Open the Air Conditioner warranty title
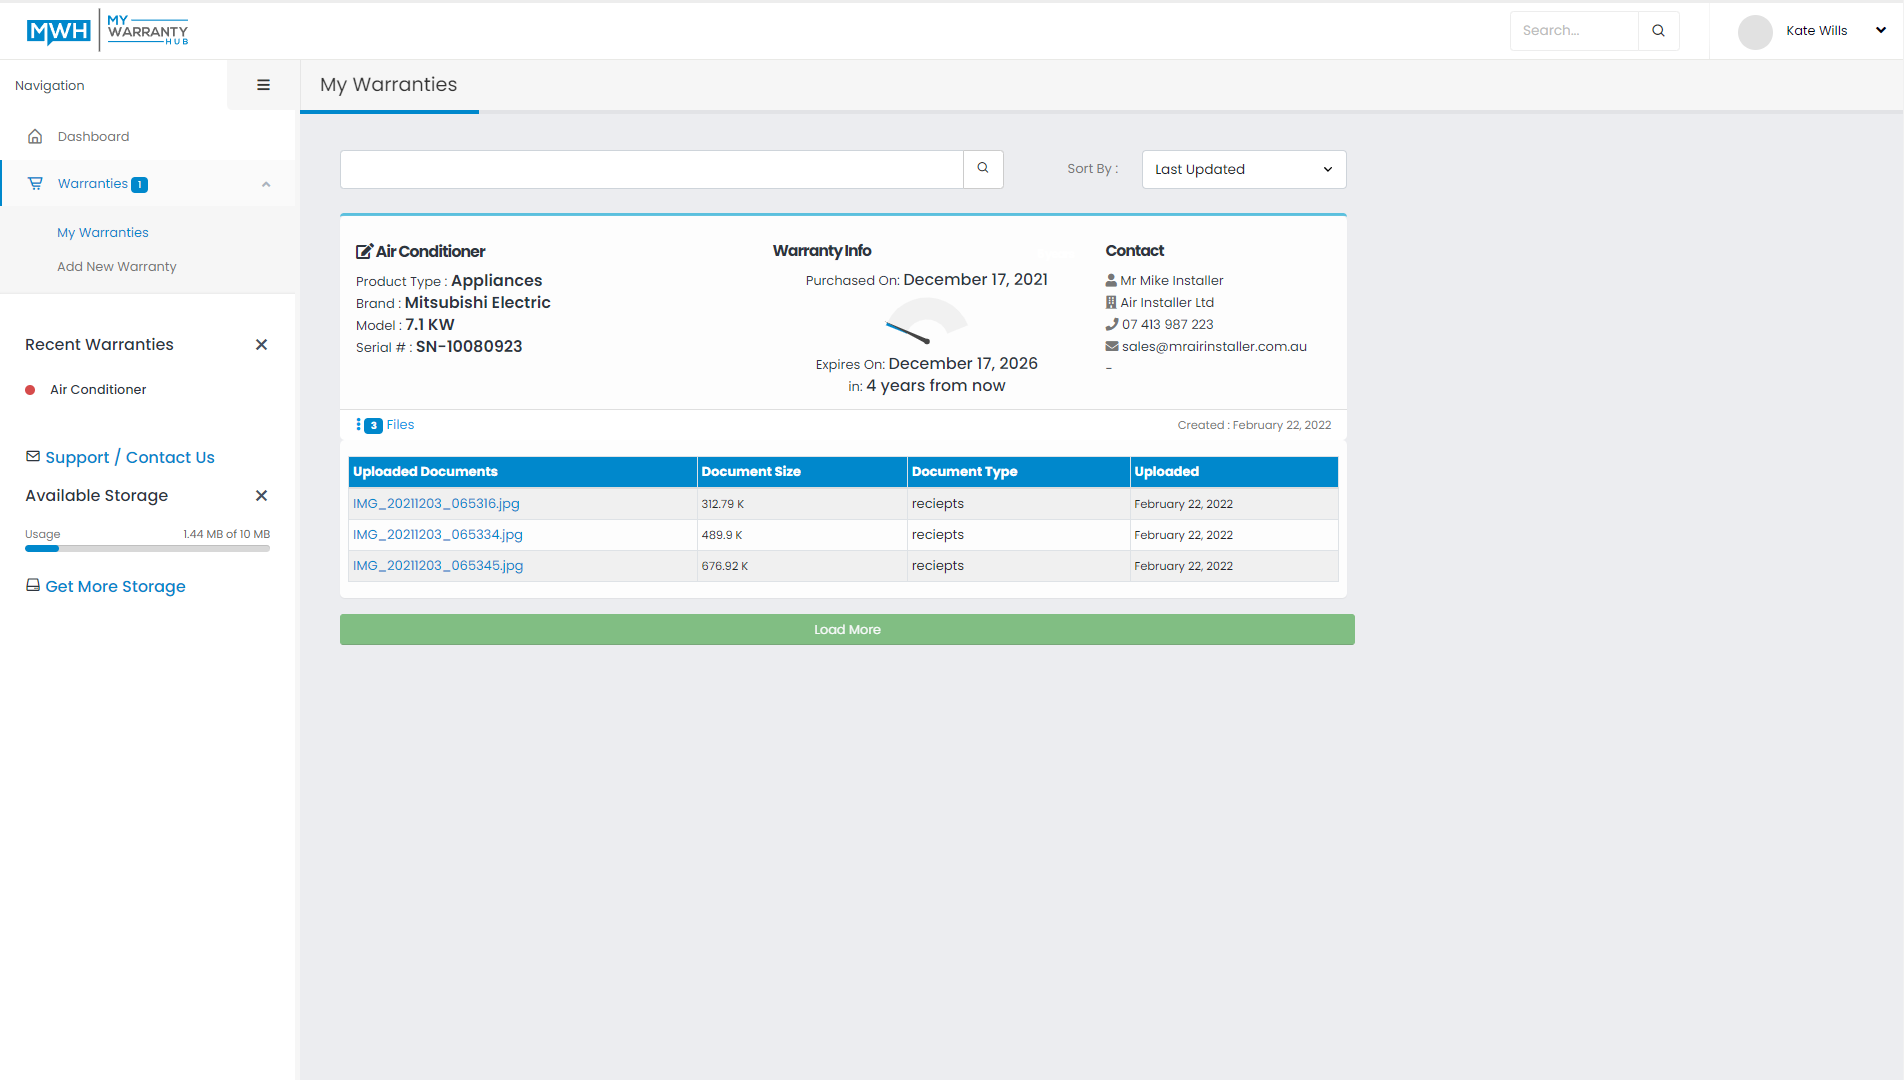Image resolution: width=1904 pixels, height=1080 pixels. (x=430, y=251)
